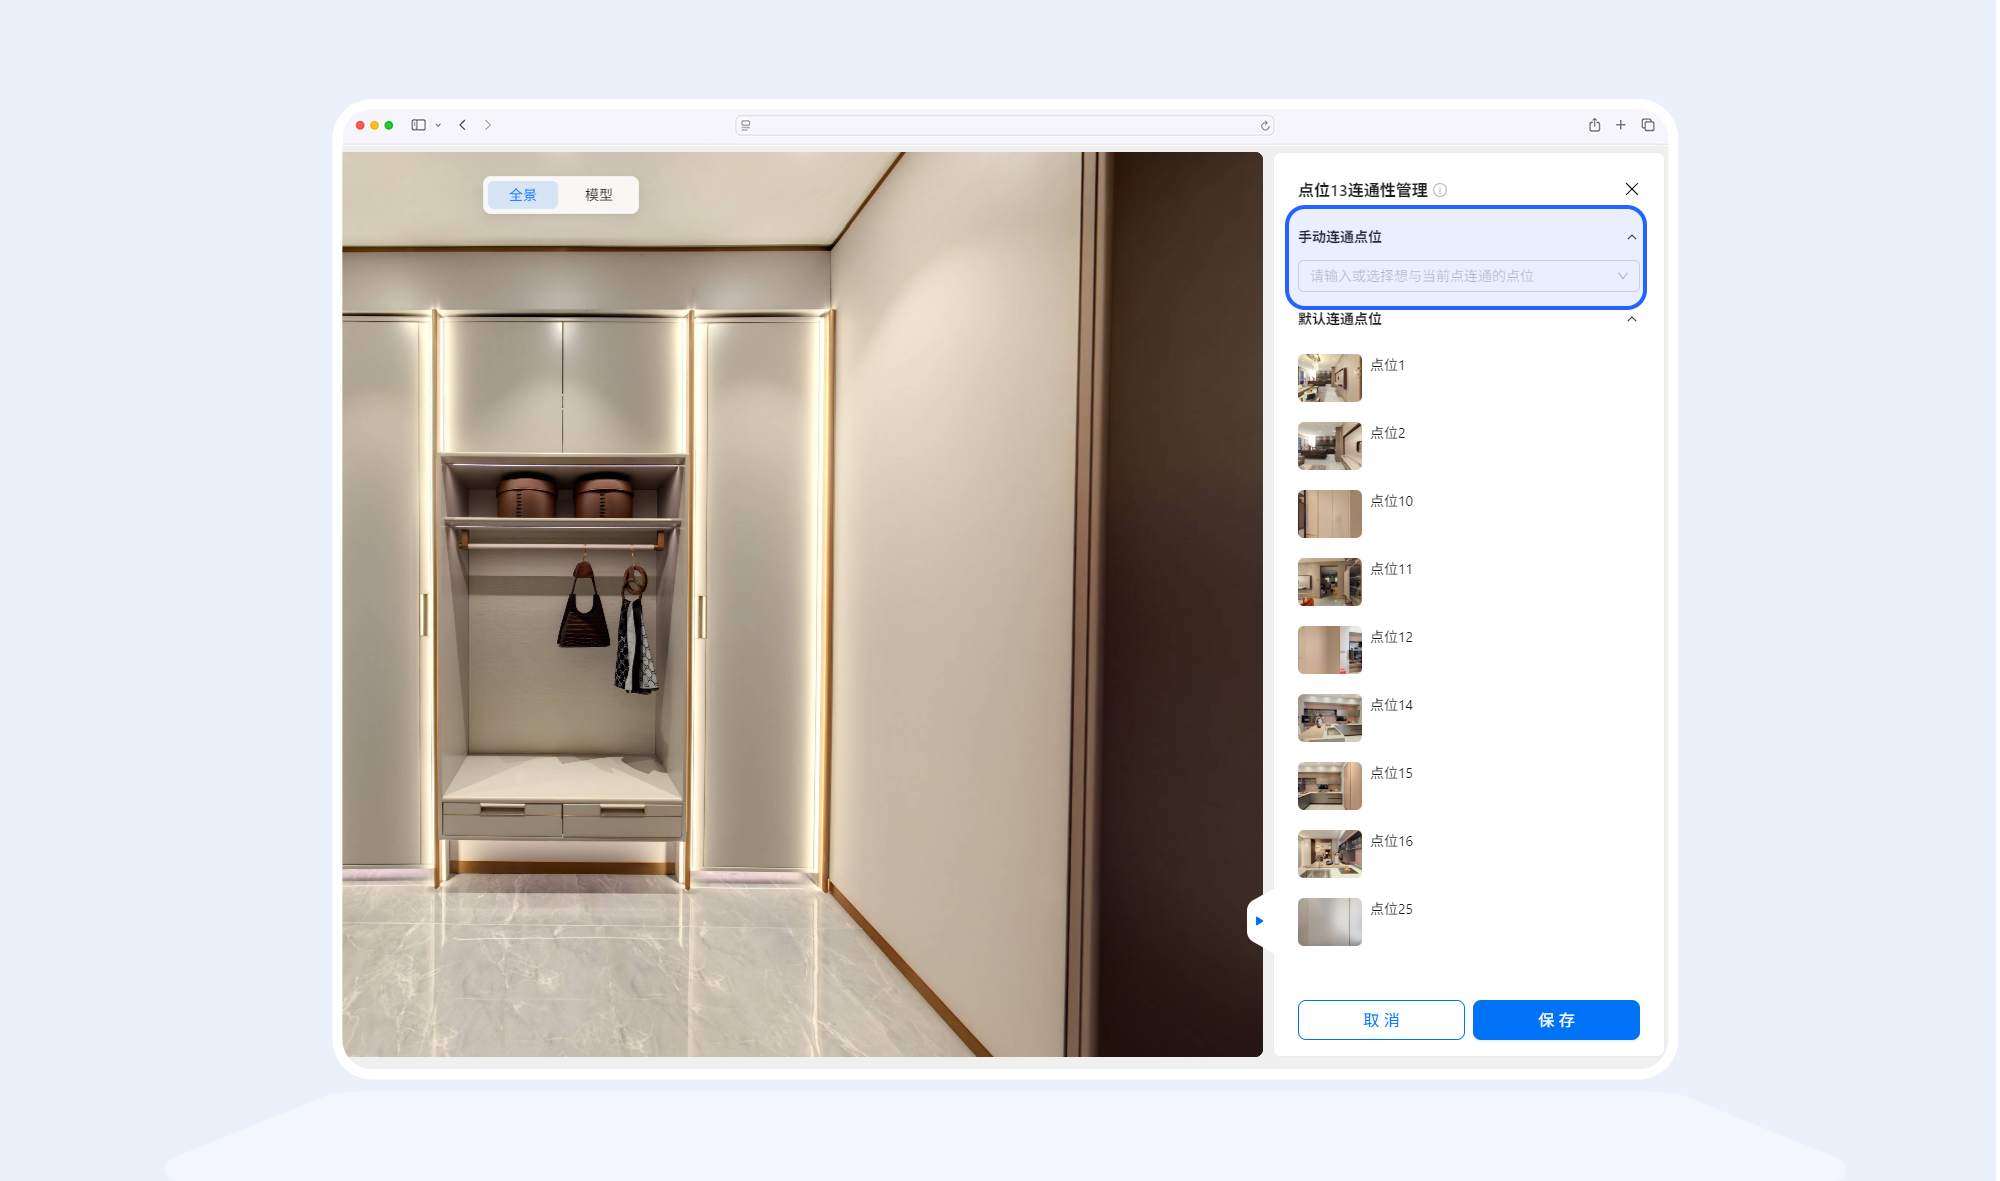Select the 点位10 thumbnail
This screenshot has height=1181, width=2000.
(x=1329, y=514)
